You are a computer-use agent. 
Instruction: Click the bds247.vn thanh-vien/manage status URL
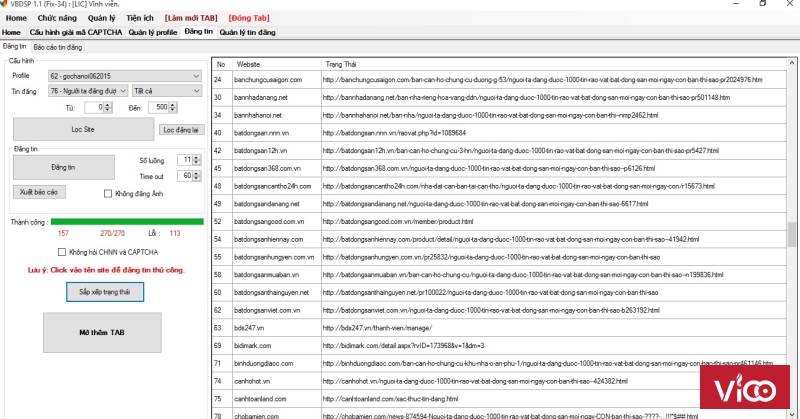click(x=377, y=328)
